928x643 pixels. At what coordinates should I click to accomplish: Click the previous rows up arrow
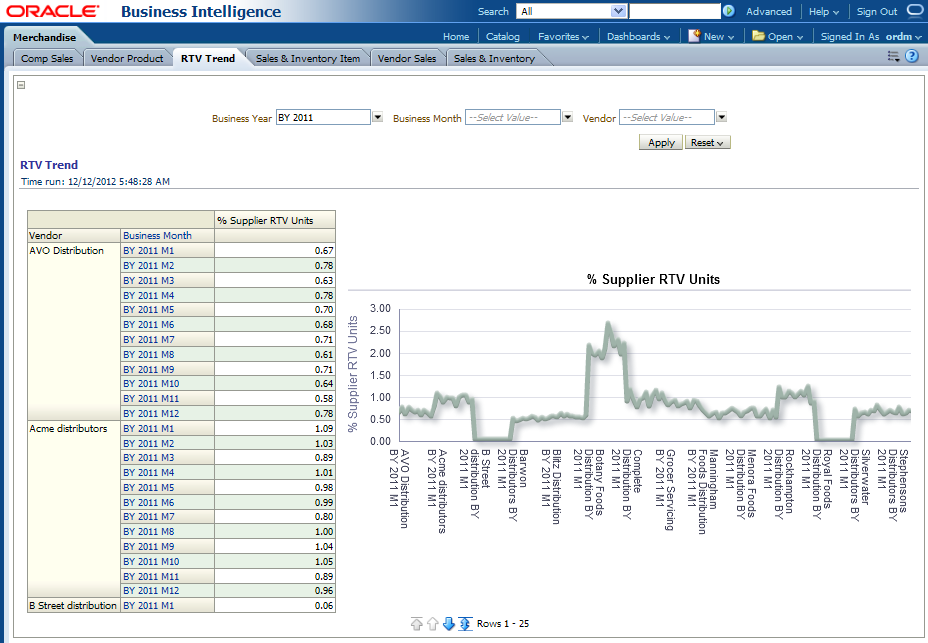click(x=432, y=624)
